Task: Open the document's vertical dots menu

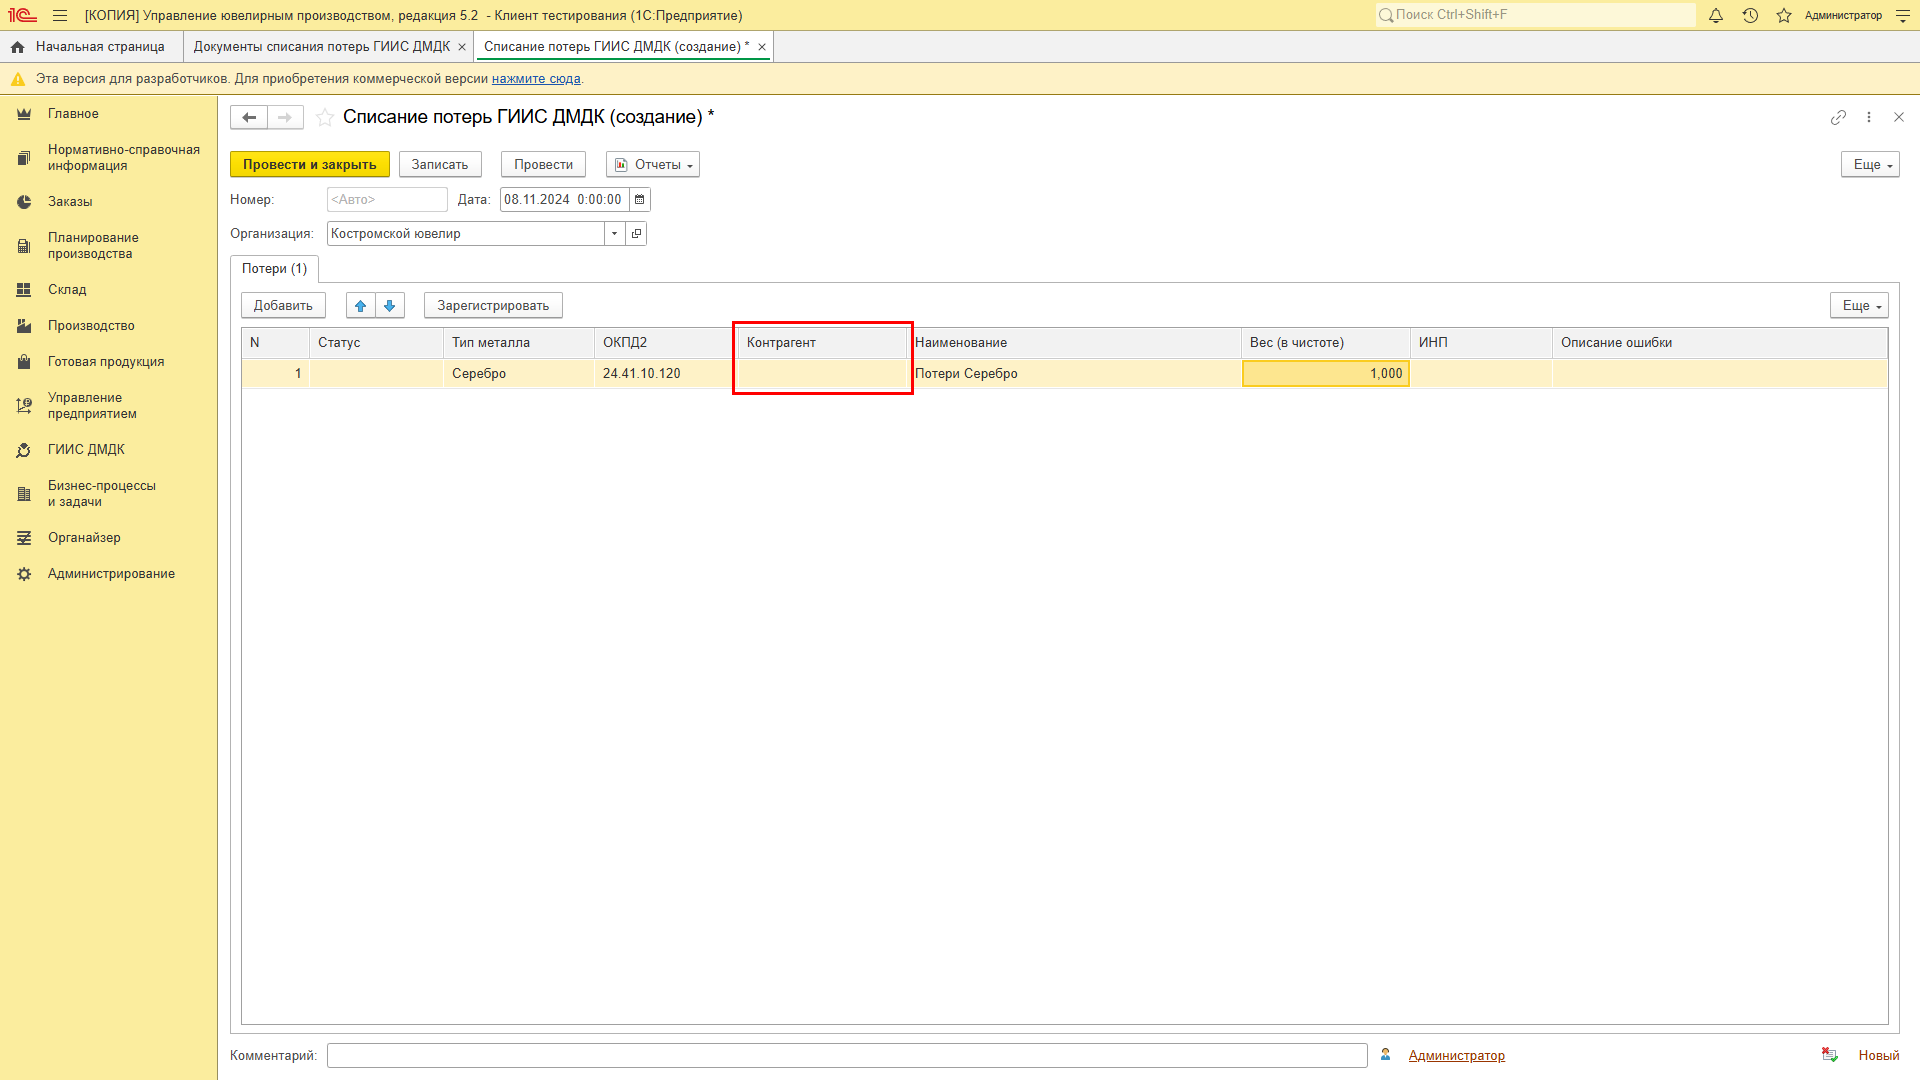Action: (1869, 117)
